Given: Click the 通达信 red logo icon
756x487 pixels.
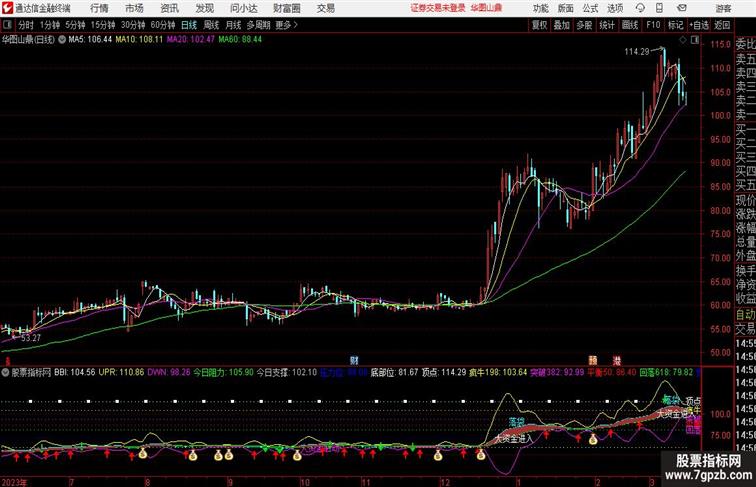Looking at the screenshot, I should click(x=7, y=8).
